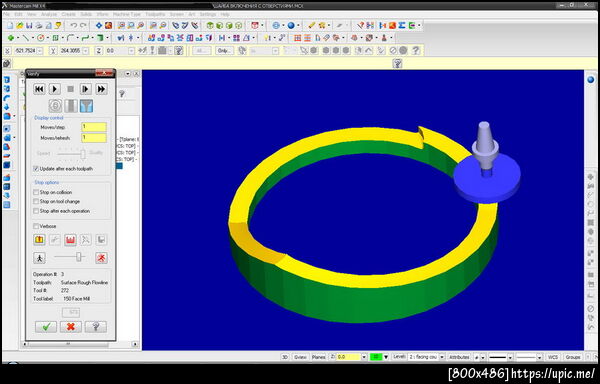Click the Save diskette icon

29,26
